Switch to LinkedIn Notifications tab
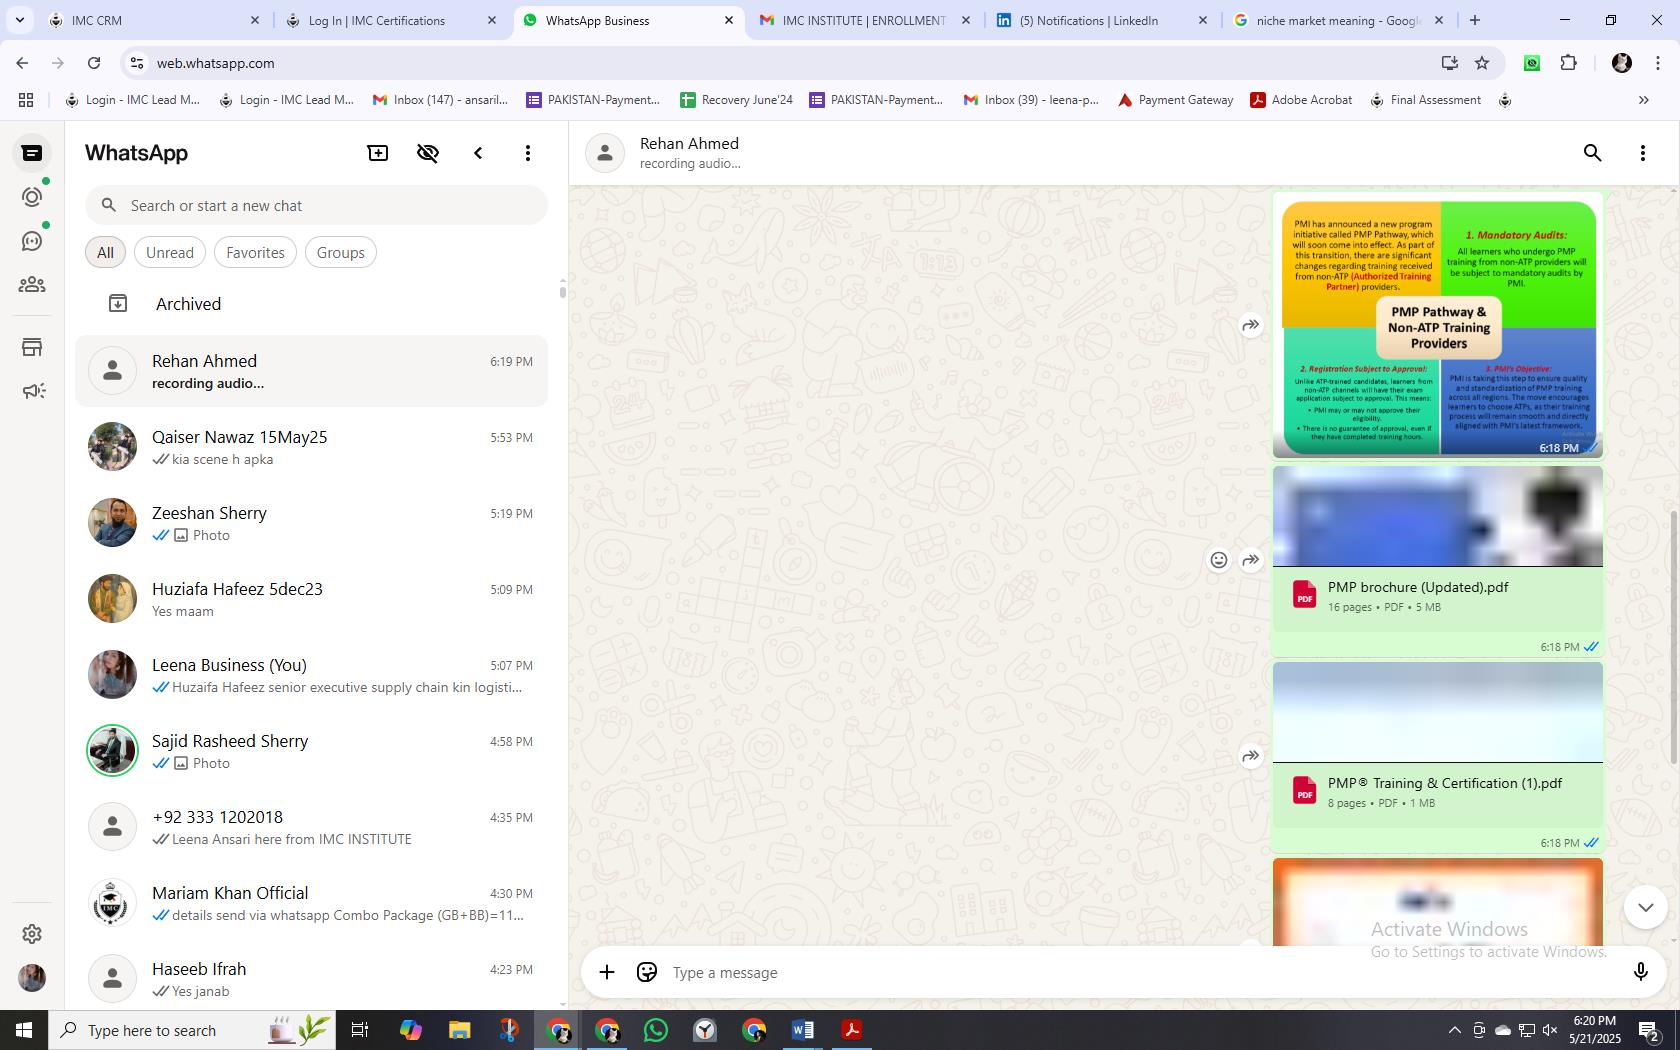Viewport: 1680px width, 1050px height. pos(1102,20)
